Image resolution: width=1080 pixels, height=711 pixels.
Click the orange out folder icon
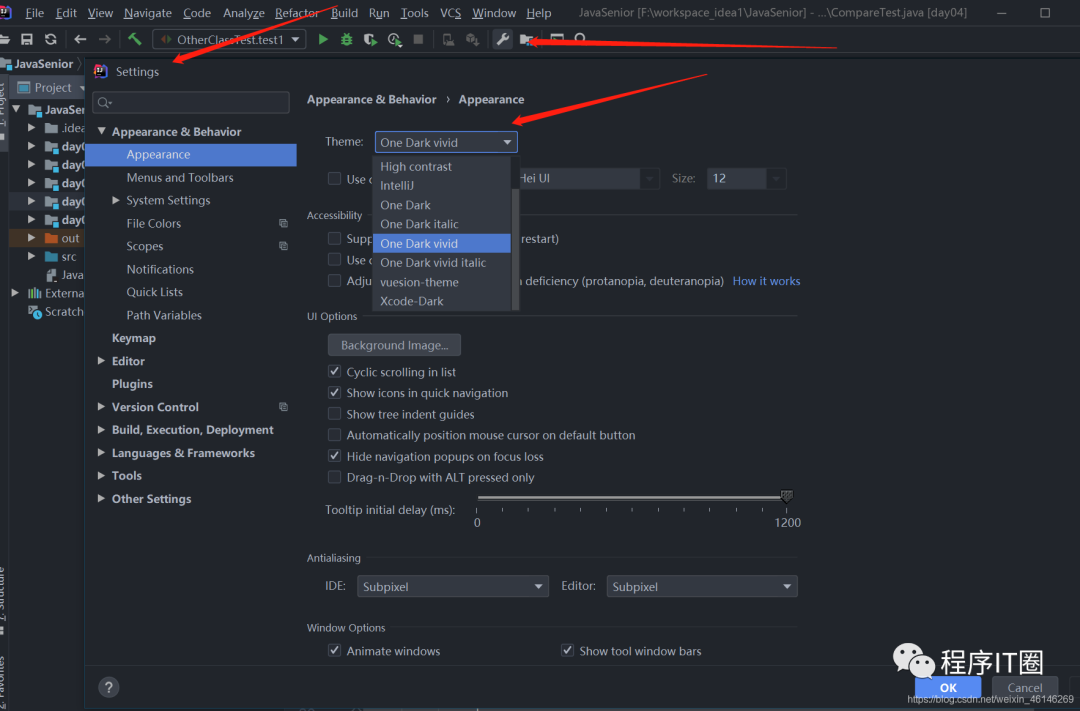pyautogui.click(x=51, y=238)
